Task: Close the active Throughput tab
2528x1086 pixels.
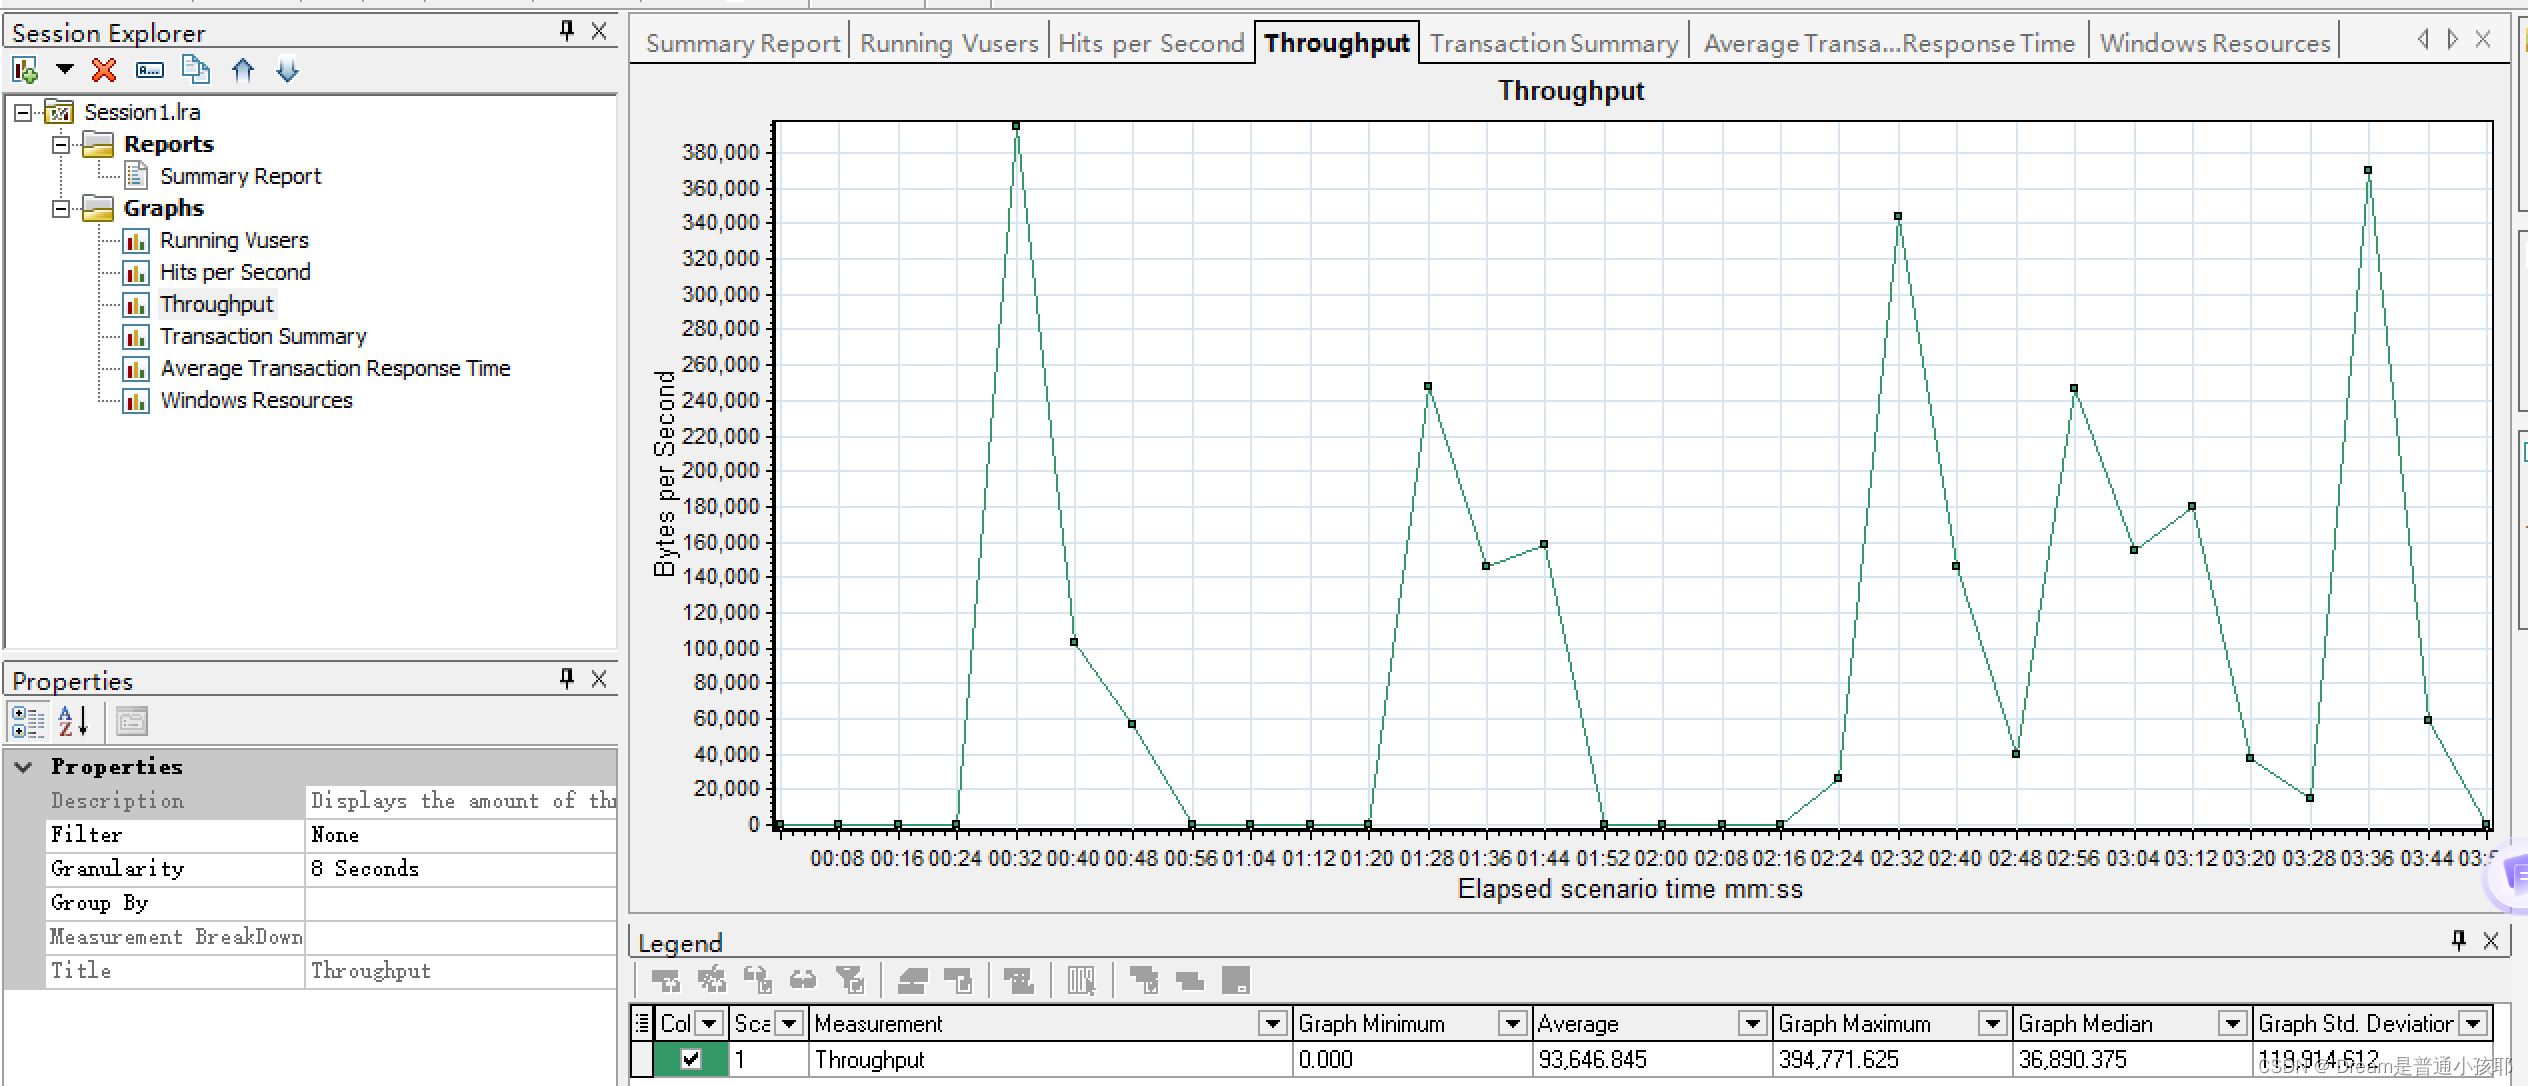Action: (2484, 39)
